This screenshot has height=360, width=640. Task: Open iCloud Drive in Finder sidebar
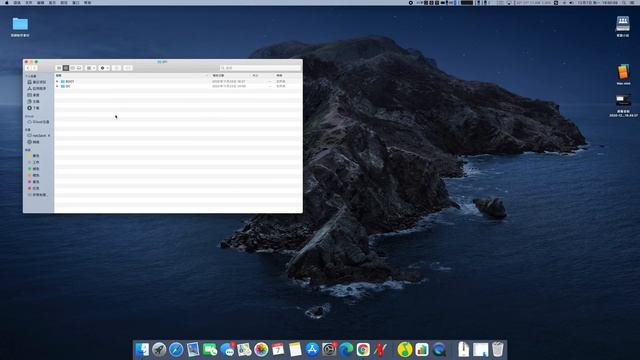pyautogui.click(x=38, y=122)
